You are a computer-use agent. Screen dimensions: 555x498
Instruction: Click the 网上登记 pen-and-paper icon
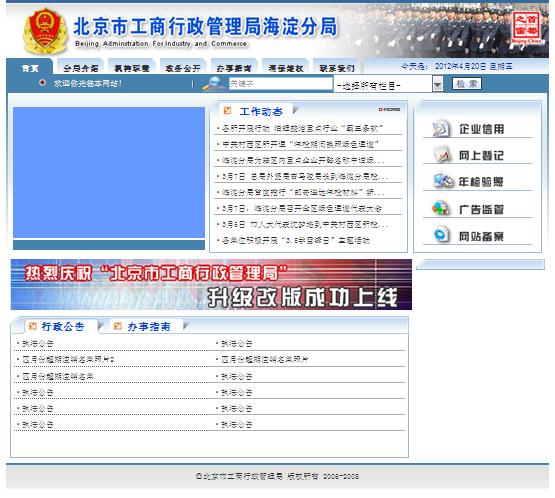[442, 155]
